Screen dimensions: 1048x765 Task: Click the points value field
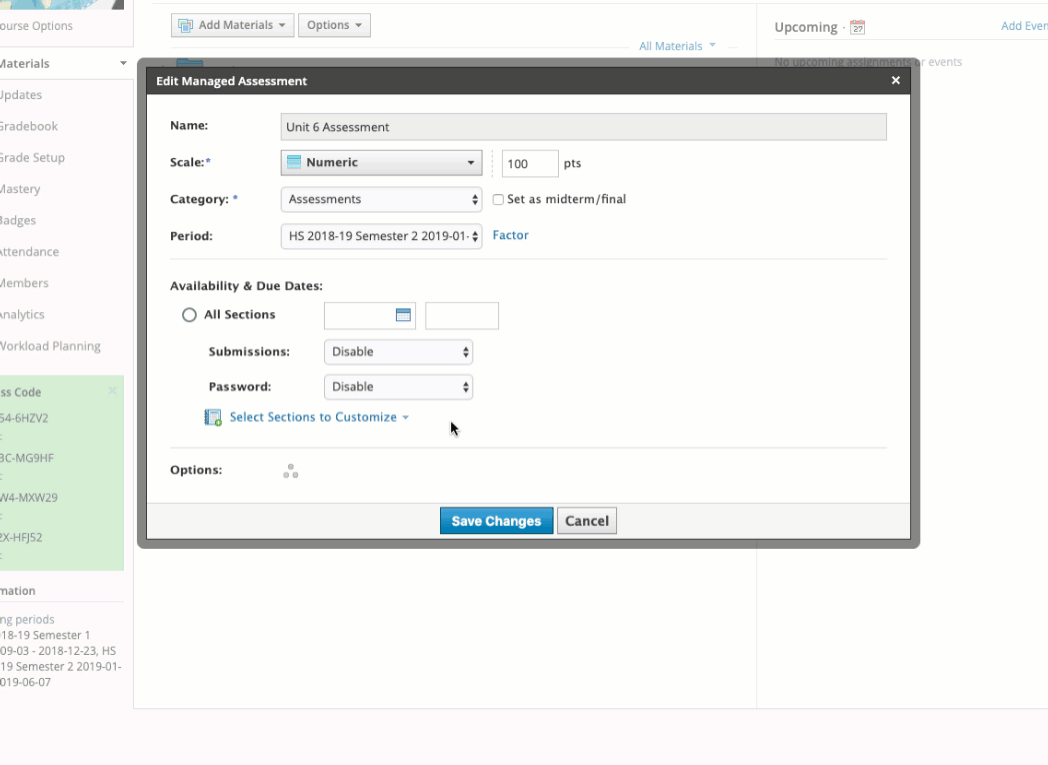point(529,164)
